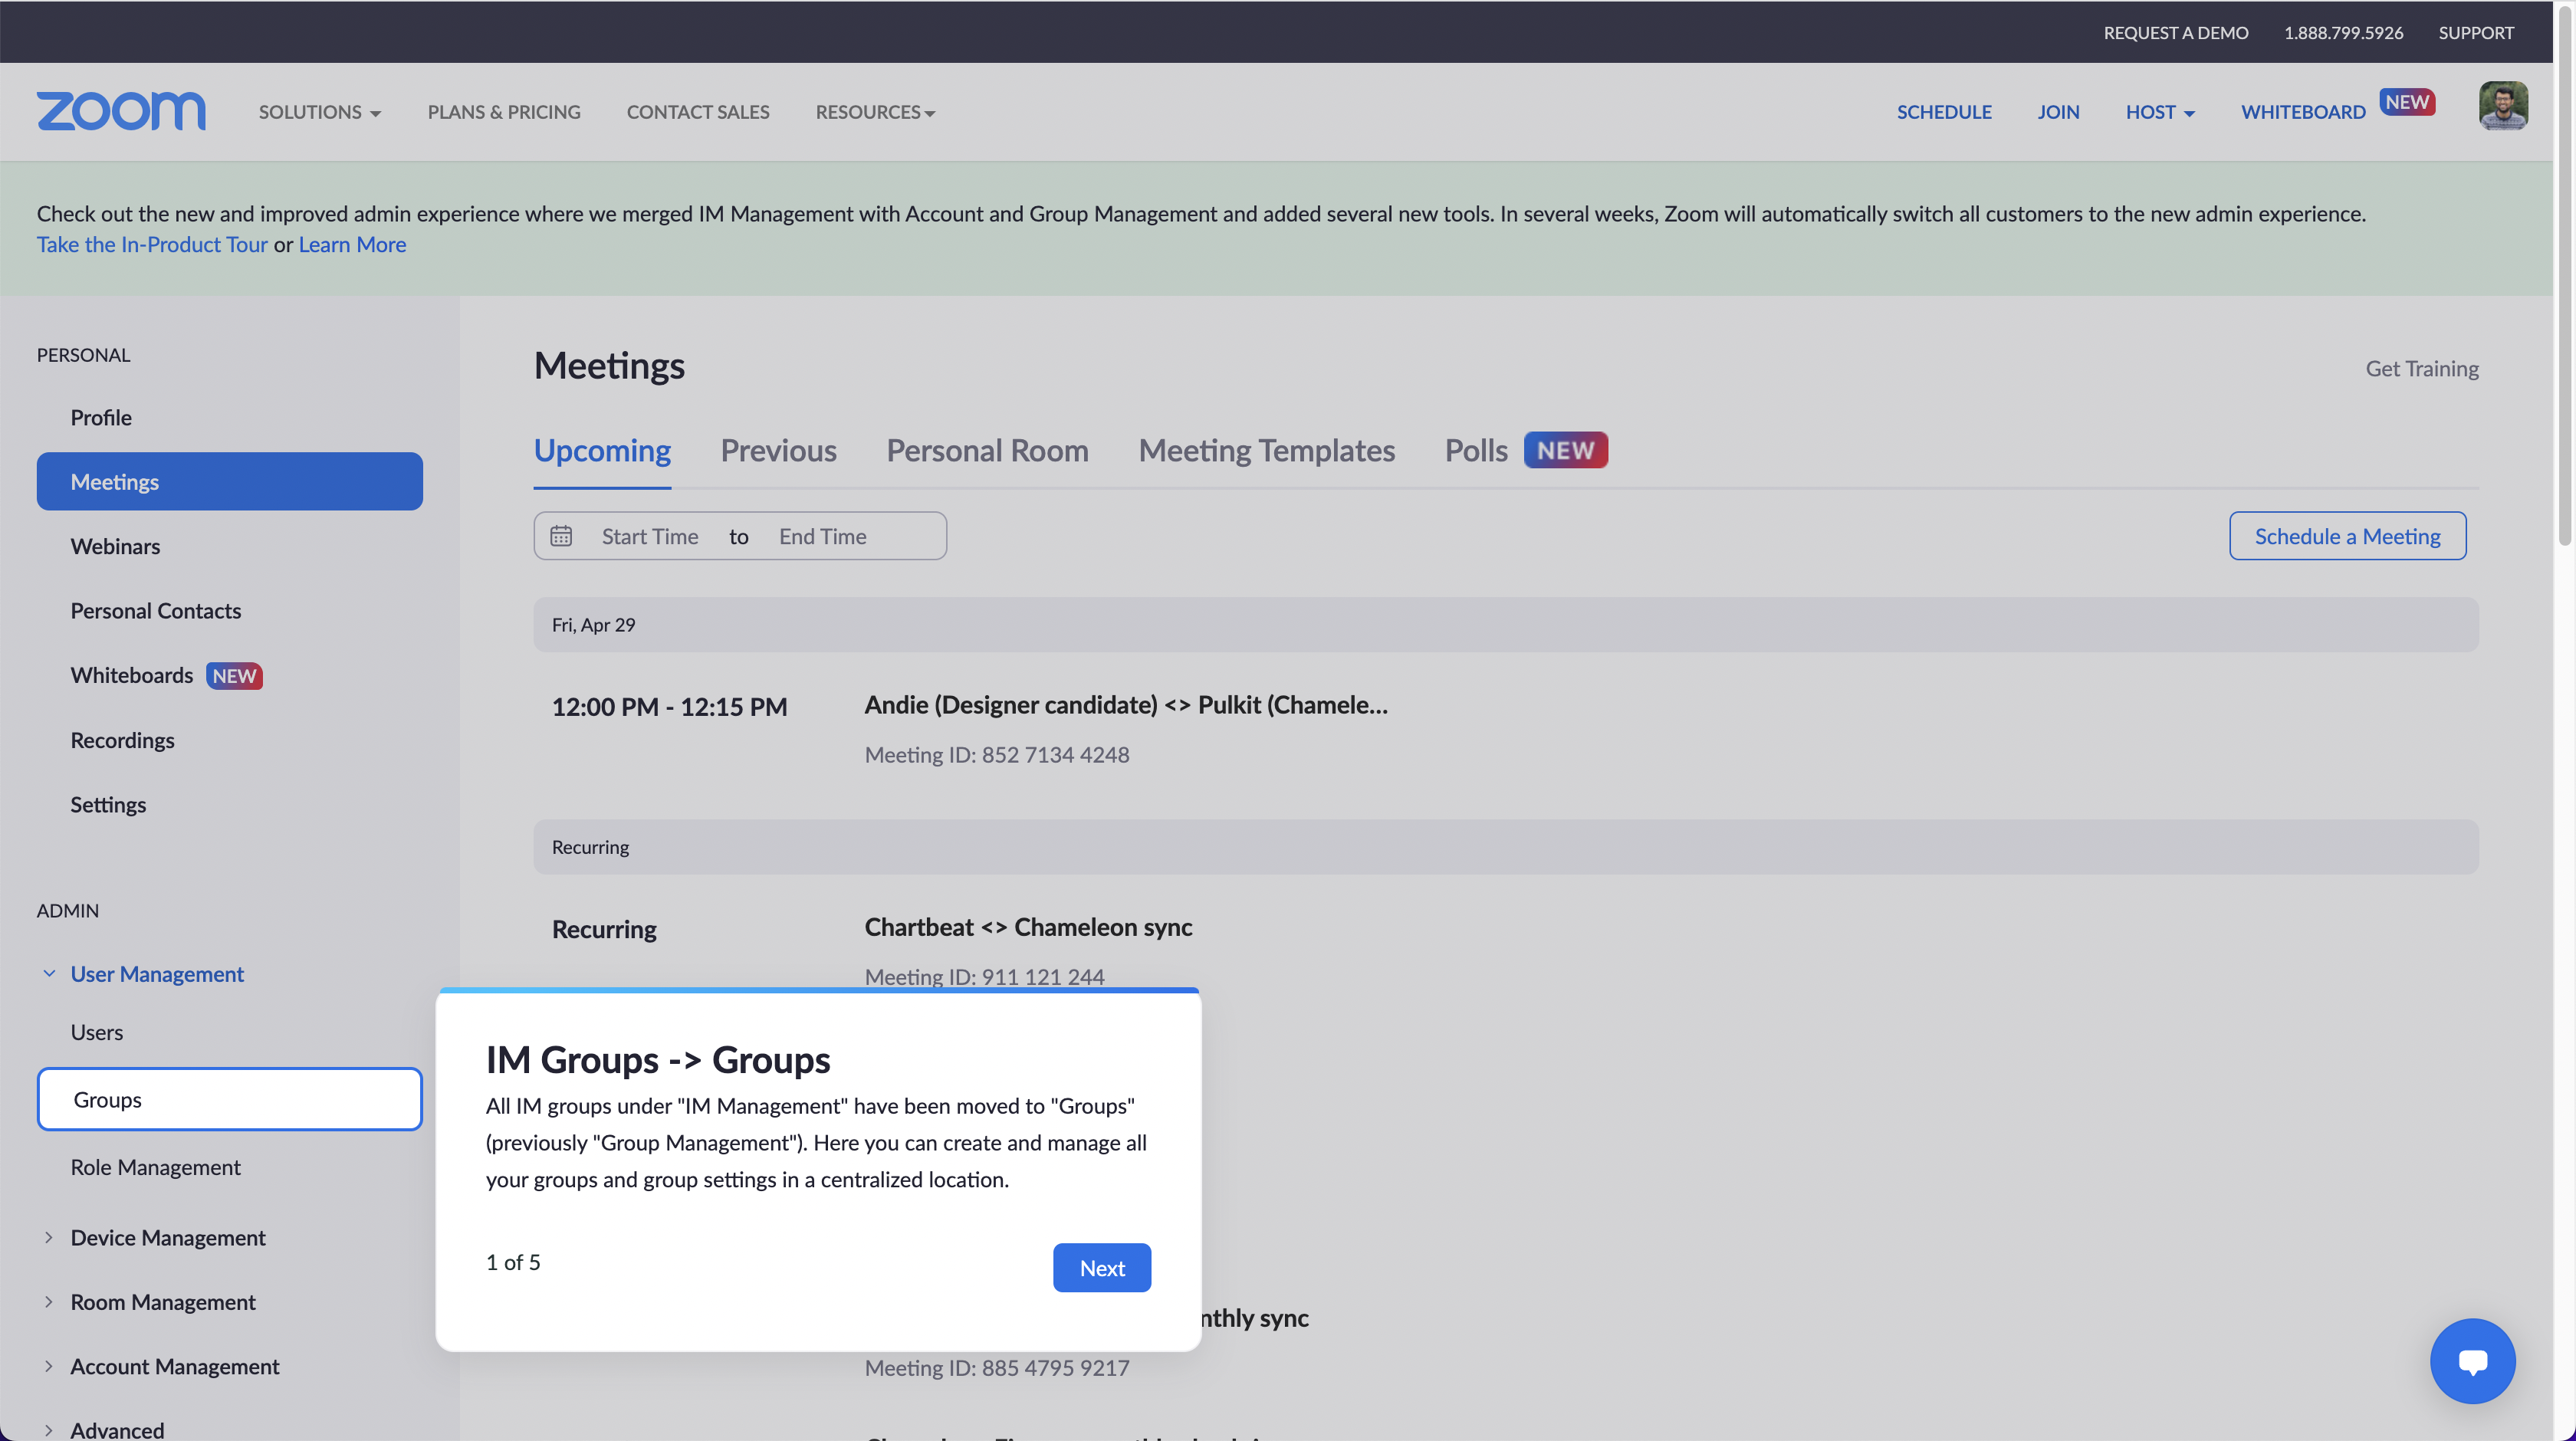2576x1441 pixels.
Task: Click the Zoom logo
Action: [x=121, y=111]
